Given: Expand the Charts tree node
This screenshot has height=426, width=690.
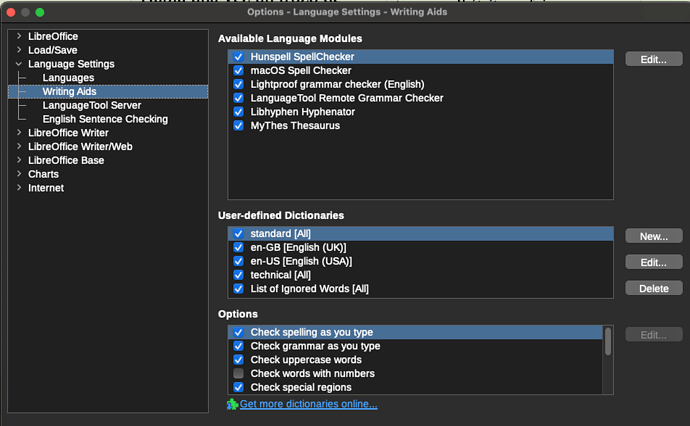Looking at the screenshot, I should coord(19,174).
